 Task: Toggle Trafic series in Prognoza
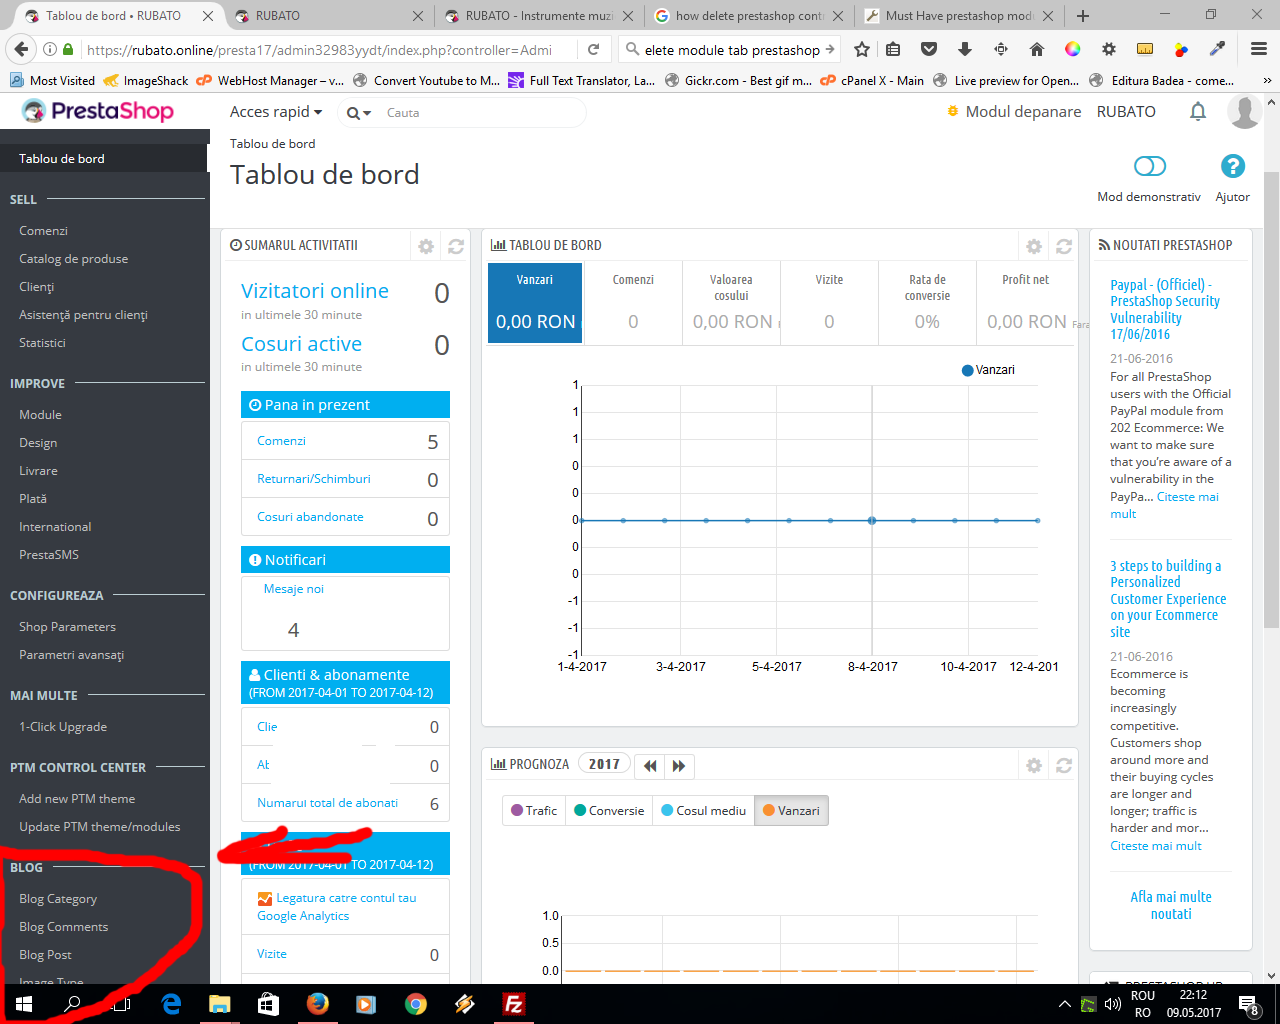534,811
